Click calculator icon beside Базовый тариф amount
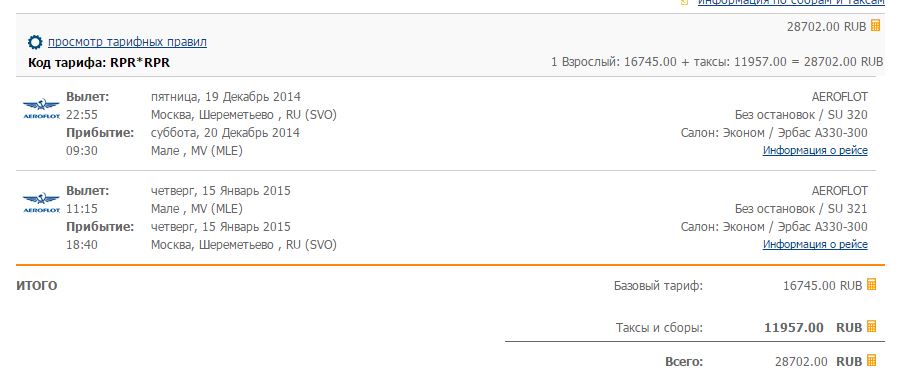This screenshot has width=902, height=392. 872,284
